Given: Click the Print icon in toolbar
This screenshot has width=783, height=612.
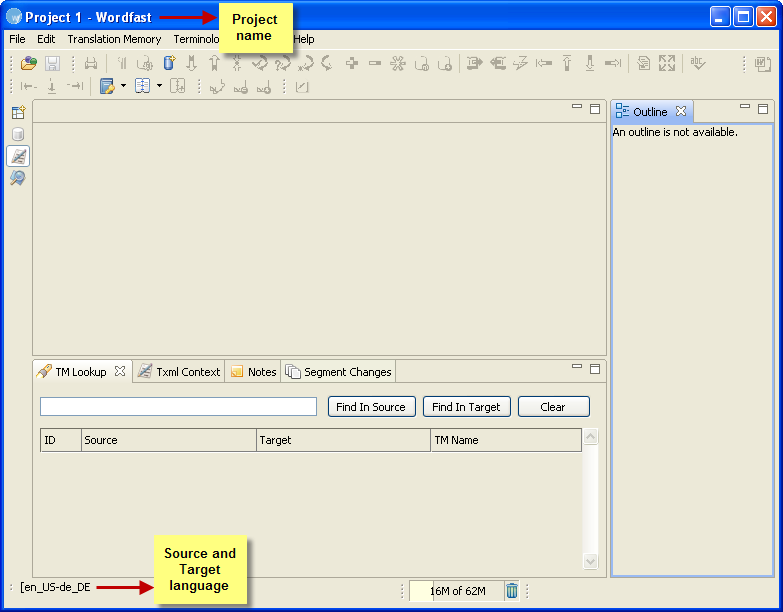Looking at the screenshot, I should (91, 63).
